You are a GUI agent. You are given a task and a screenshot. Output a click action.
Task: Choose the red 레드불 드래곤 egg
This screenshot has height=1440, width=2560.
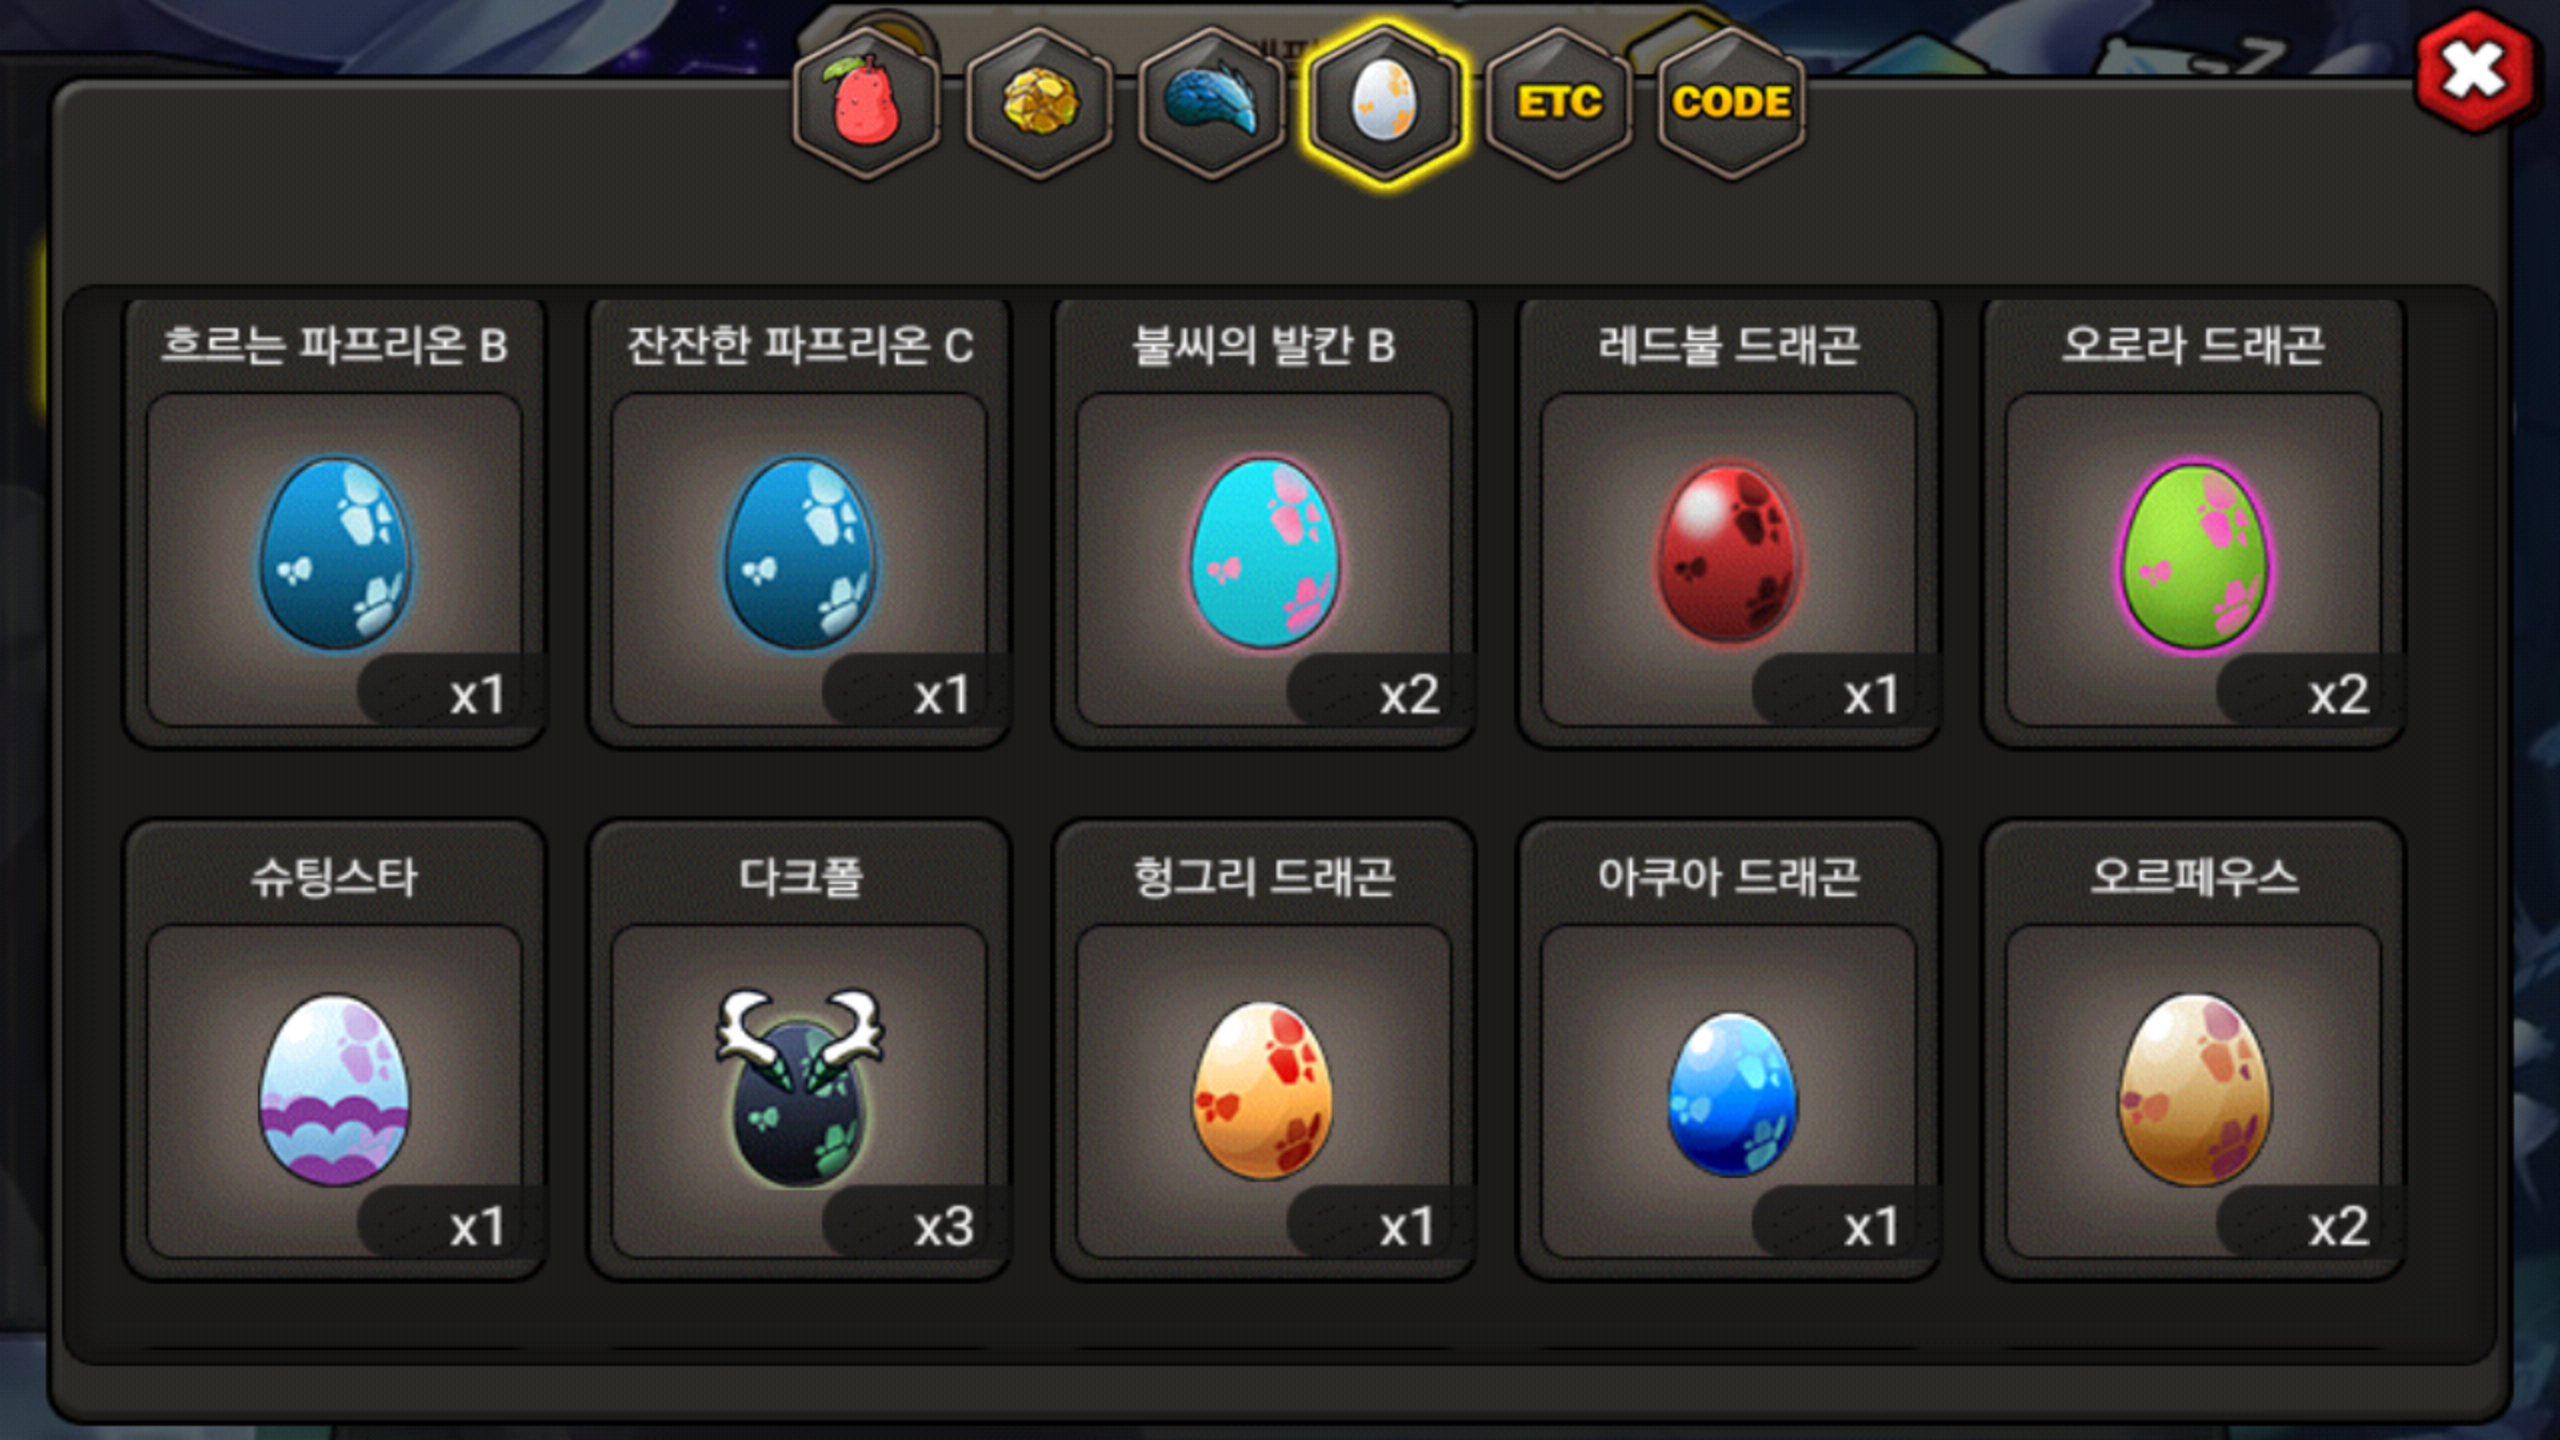click(x=1729, y=553)
